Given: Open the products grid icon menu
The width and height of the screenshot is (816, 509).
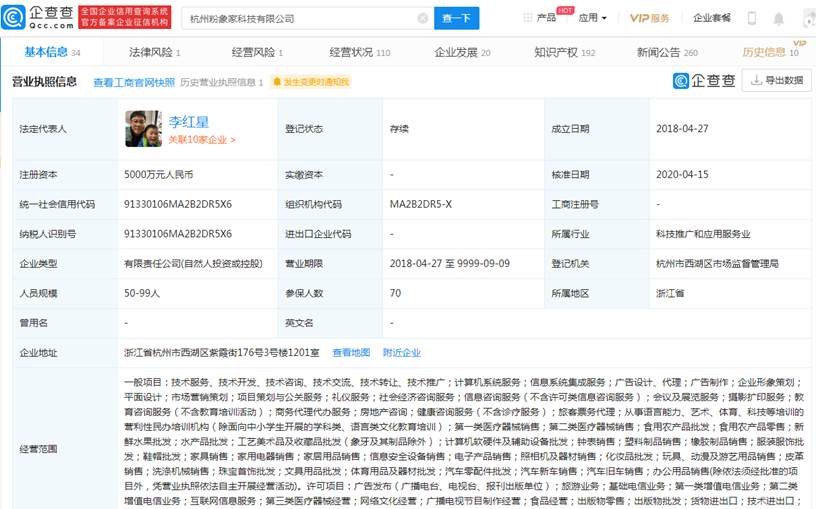Looking at the screenshot, I should pos(528,18).
